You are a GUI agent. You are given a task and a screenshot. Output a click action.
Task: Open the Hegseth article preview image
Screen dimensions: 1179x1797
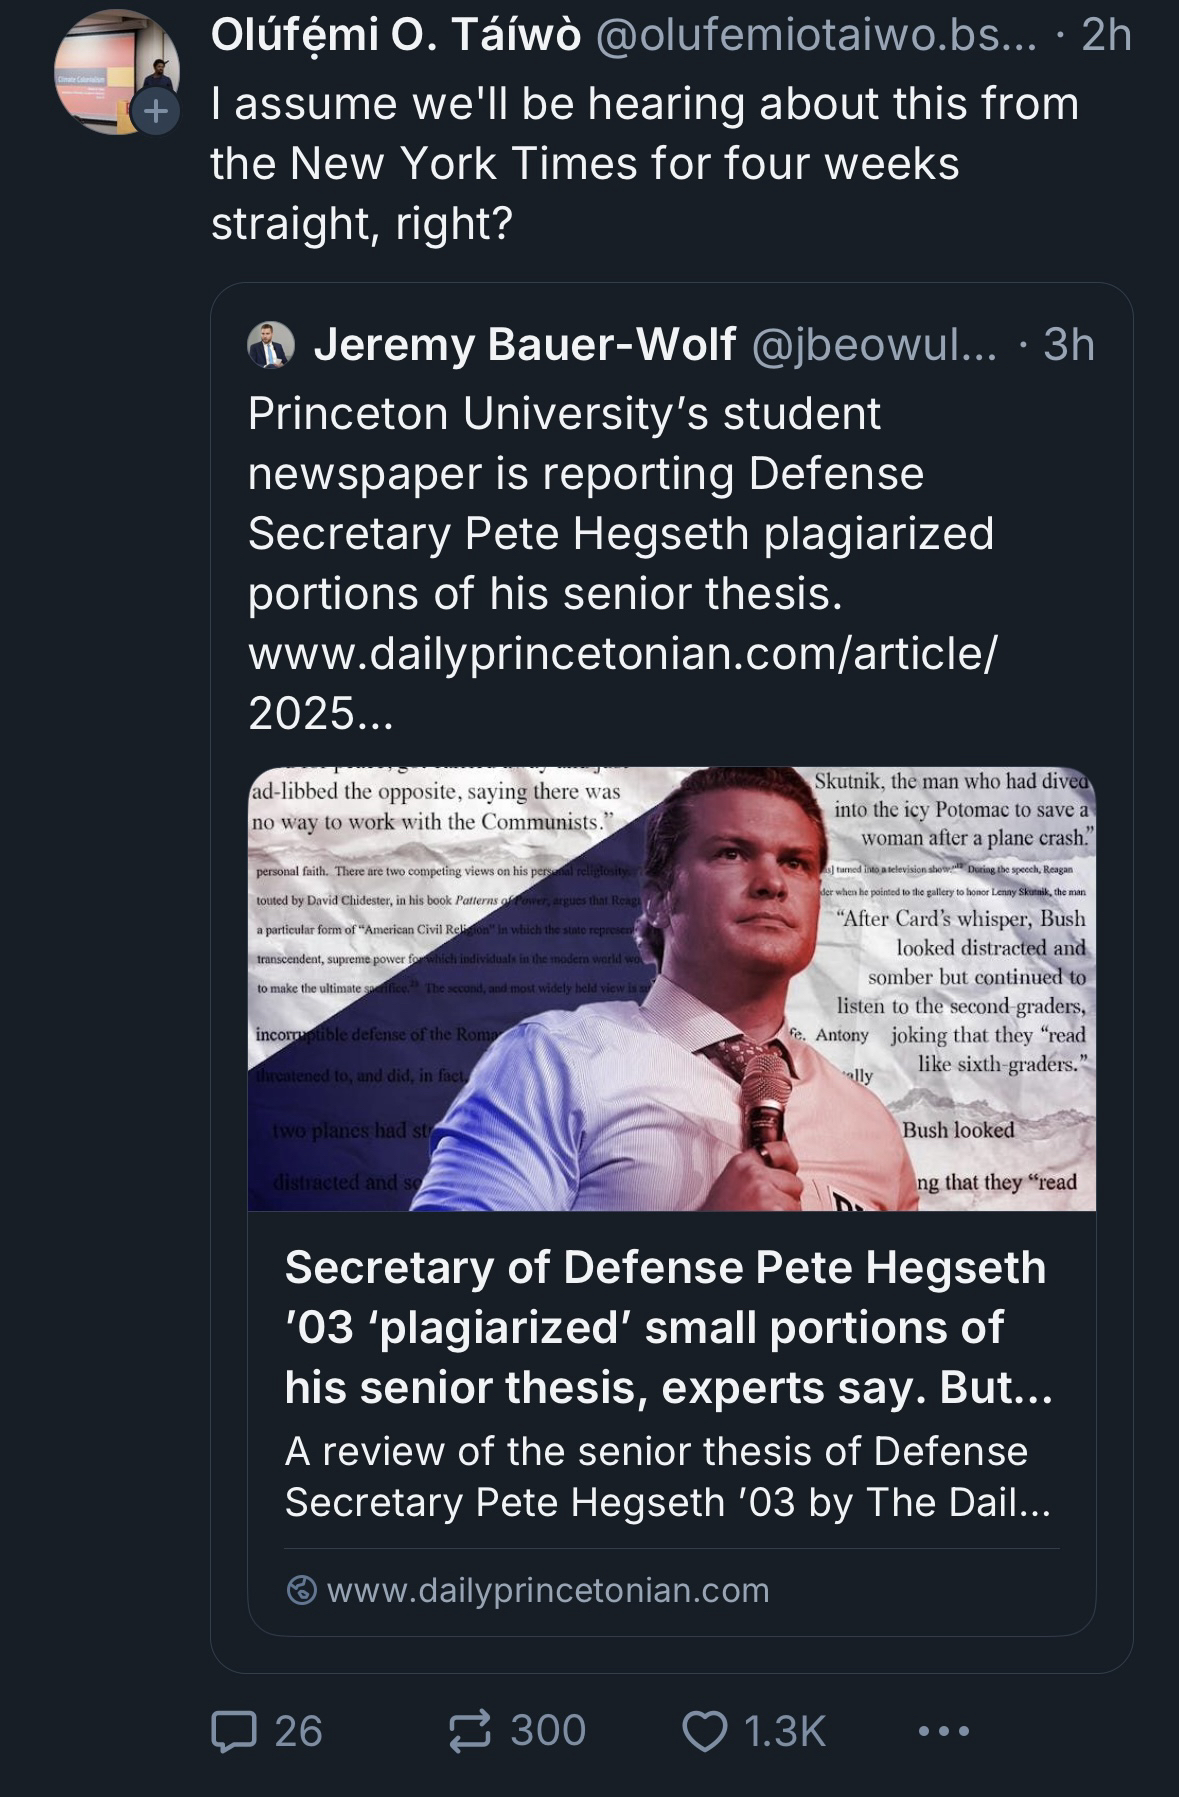click(x=671, y=988)
